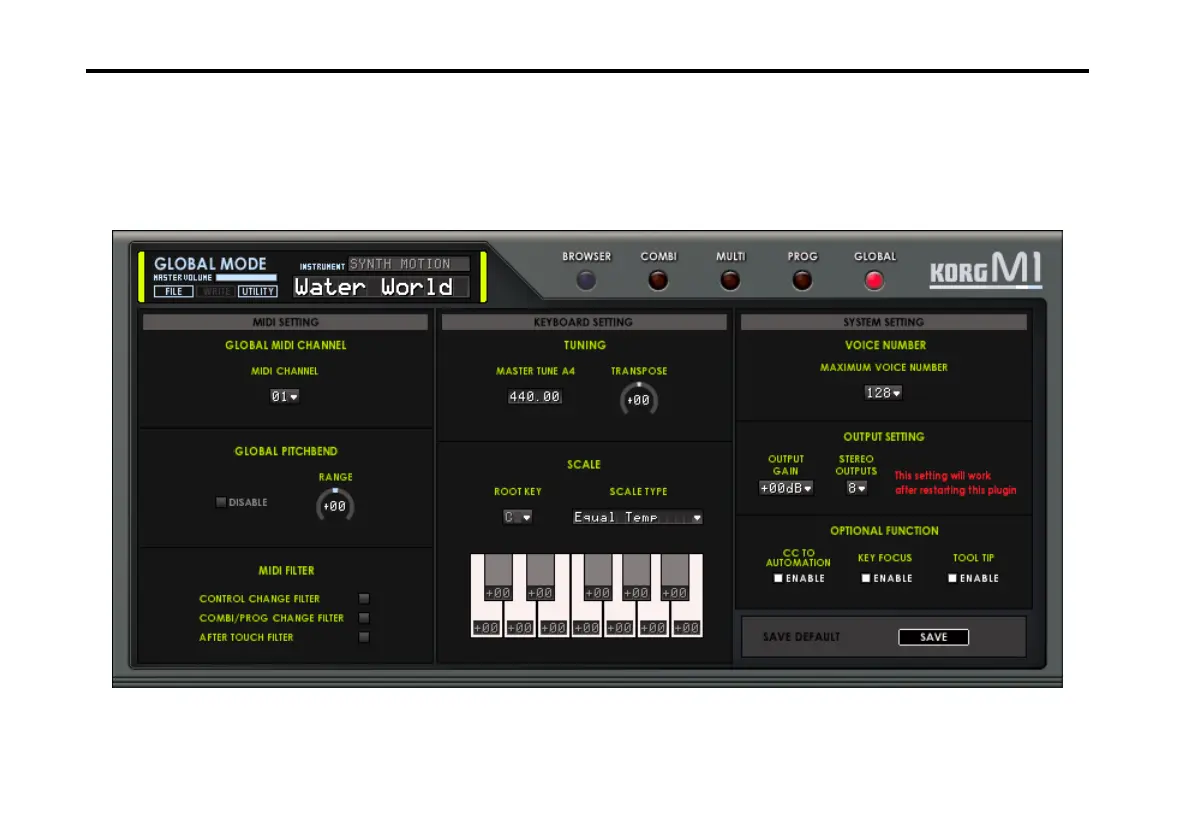The image size is (1192, 840).
Task: Open the BROWSER mode LED button
Action: (x=585, y=281)
